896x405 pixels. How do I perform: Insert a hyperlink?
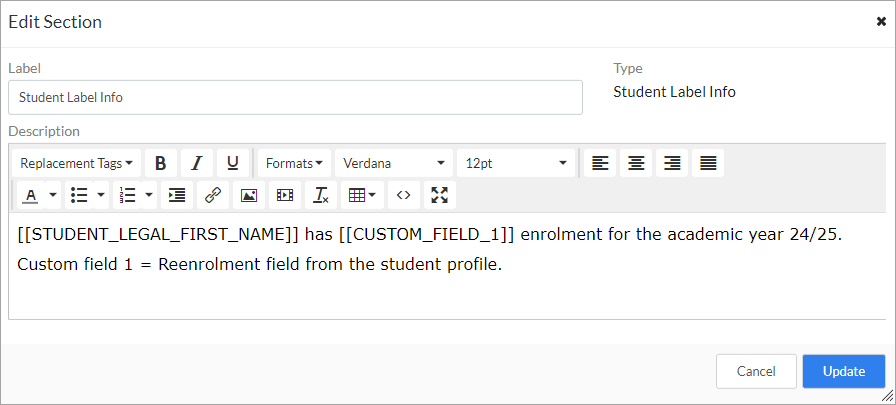coord(213,195)
